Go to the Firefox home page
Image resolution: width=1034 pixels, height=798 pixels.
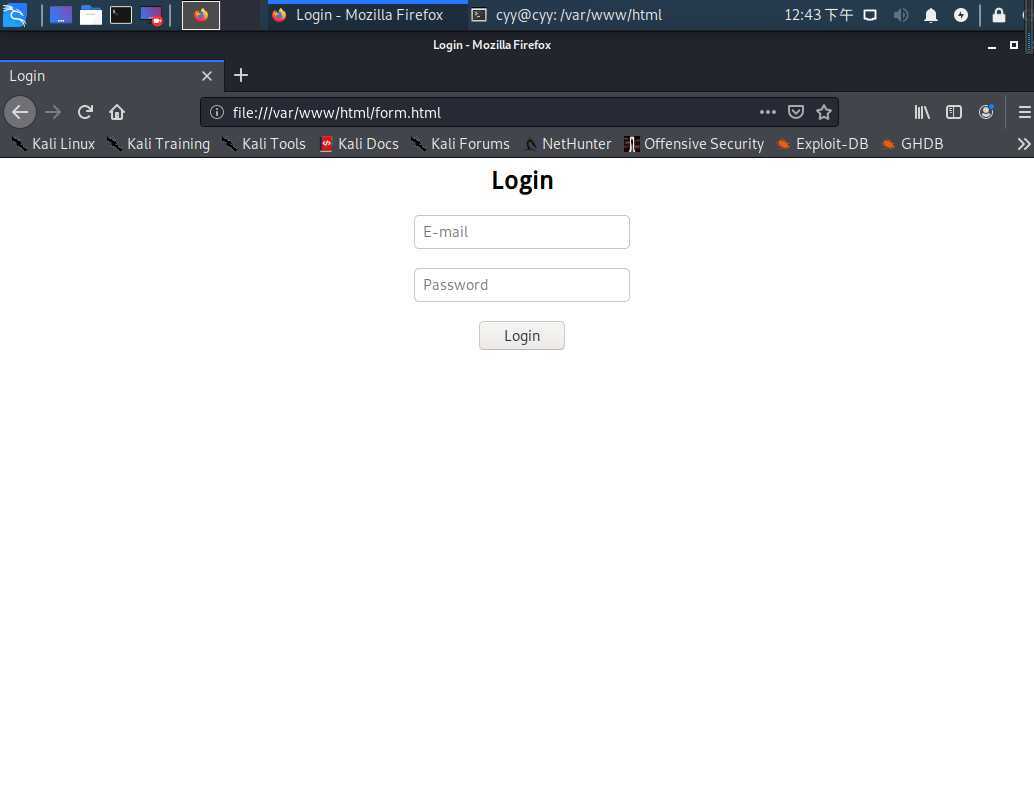coord(117,112)
